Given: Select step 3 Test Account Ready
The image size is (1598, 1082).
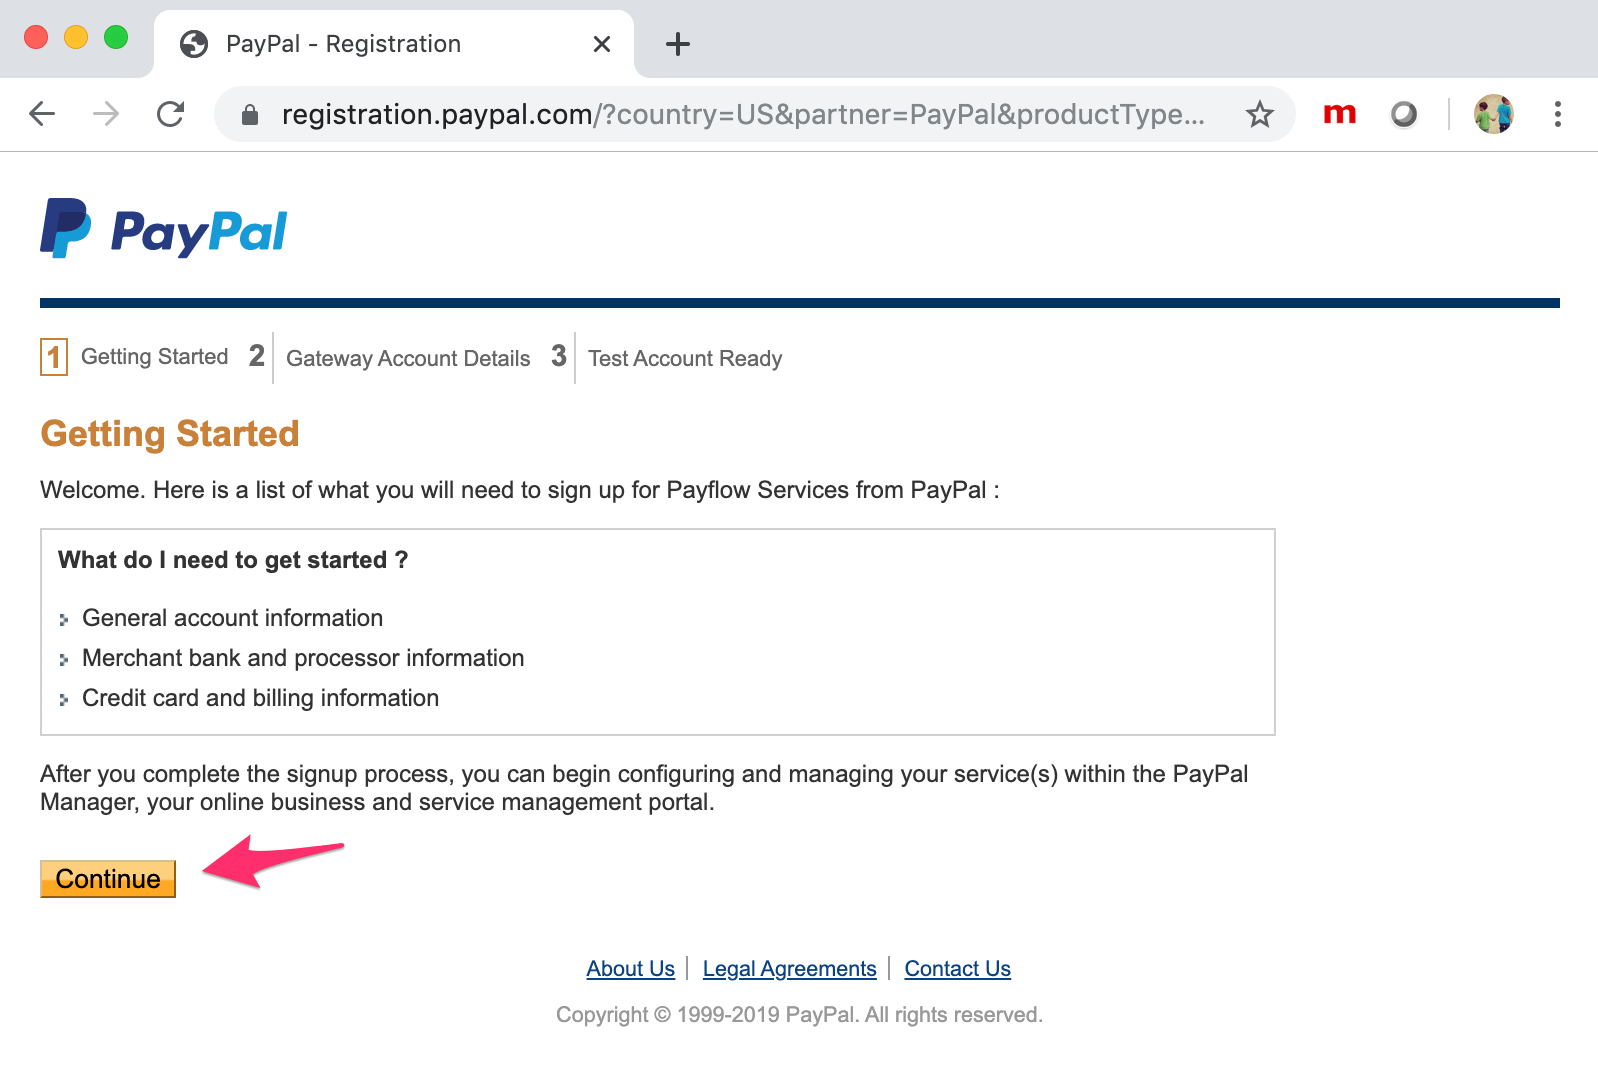Looking at the screenshot, I should click(x=684, y=358).
